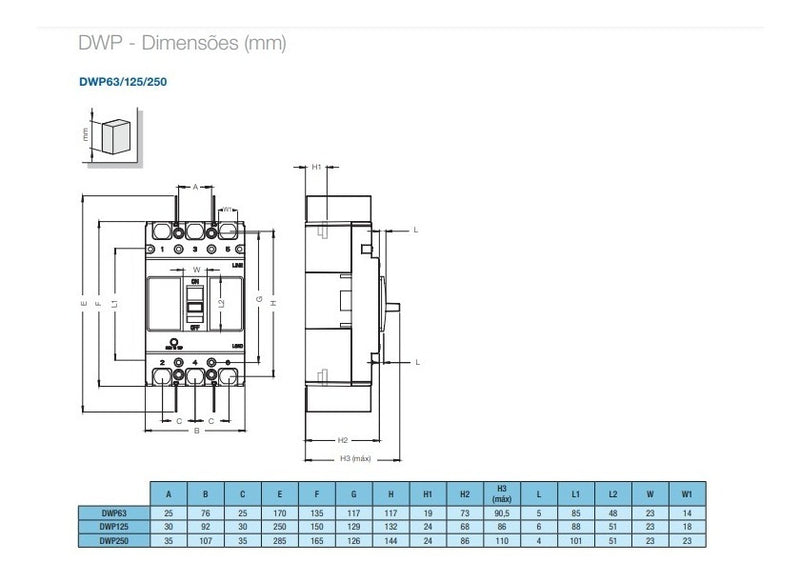The height and width of the screenshot is (583, 800).
Task: Click terminal 5 on the top terminal row
Action: click(x=229, y=247)
